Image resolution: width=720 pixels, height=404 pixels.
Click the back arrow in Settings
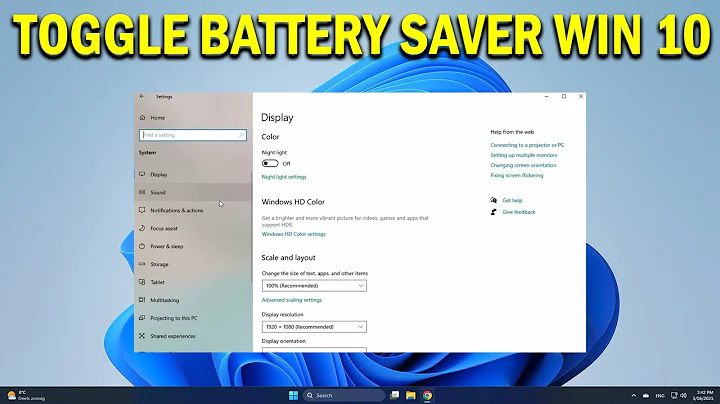coord(142,96)
